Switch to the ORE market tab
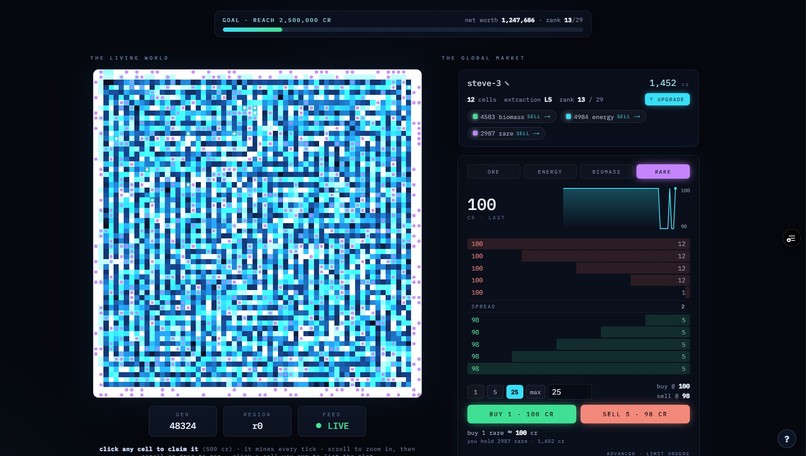 click(x=493, y=172)
